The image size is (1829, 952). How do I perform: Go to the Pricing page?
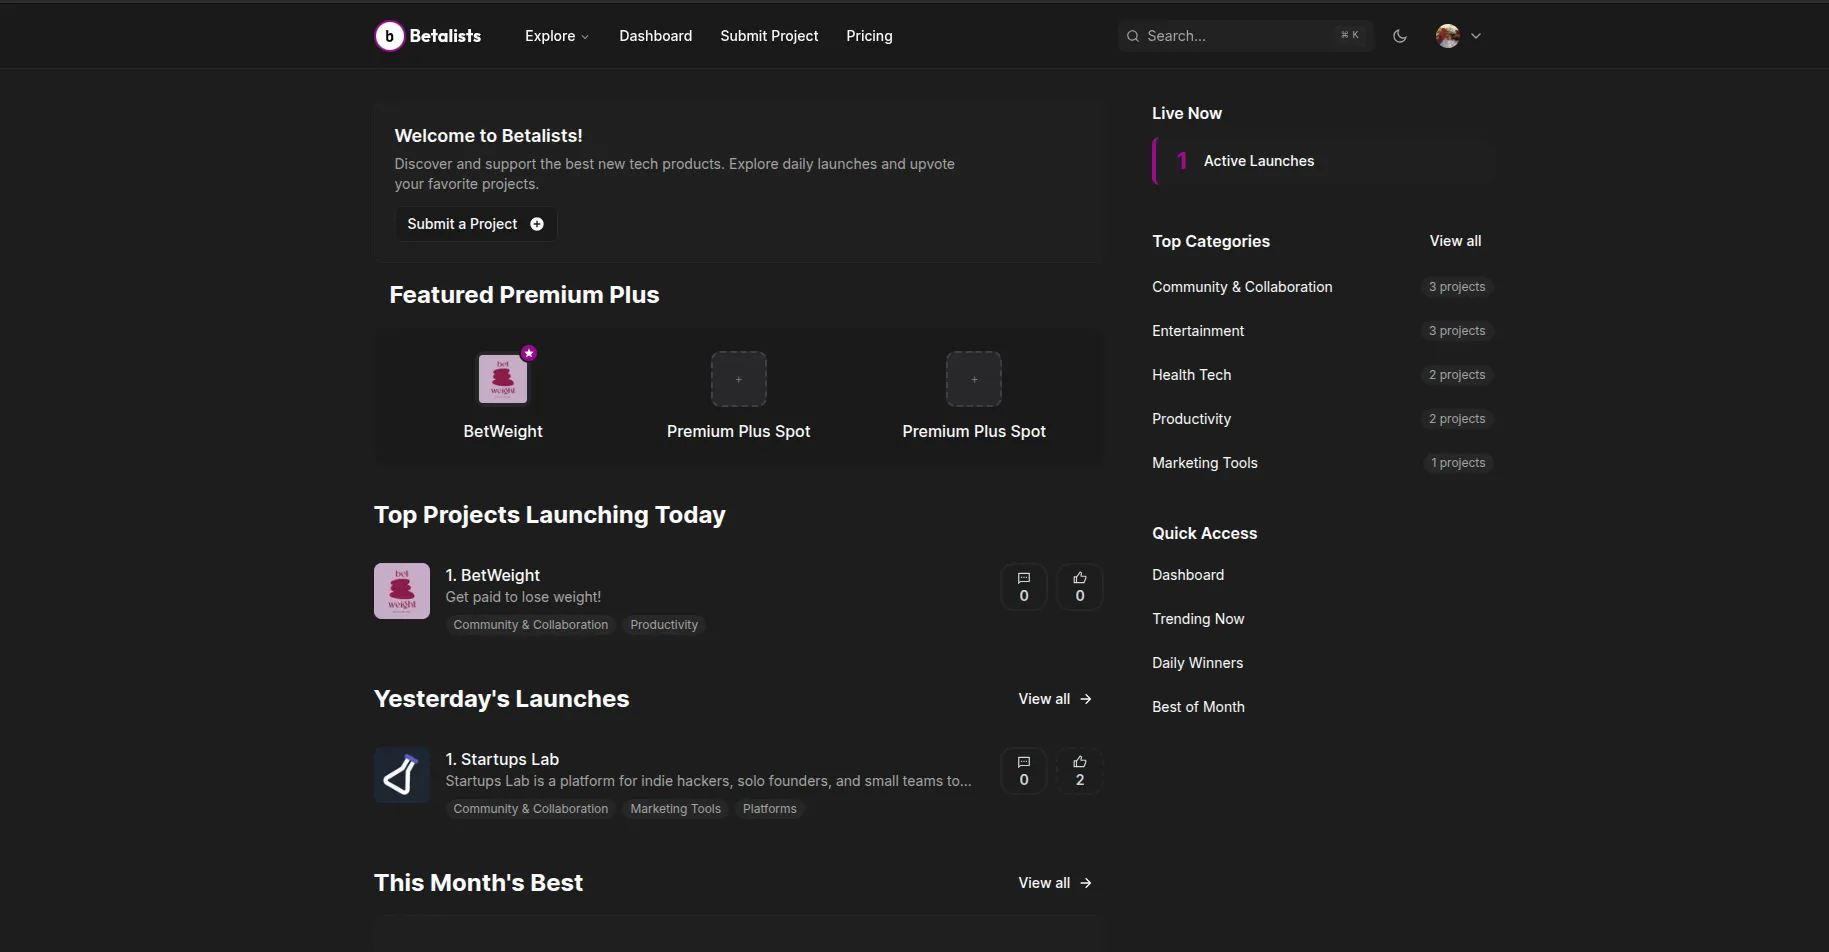pyautogui.click(x=869, y=36)
